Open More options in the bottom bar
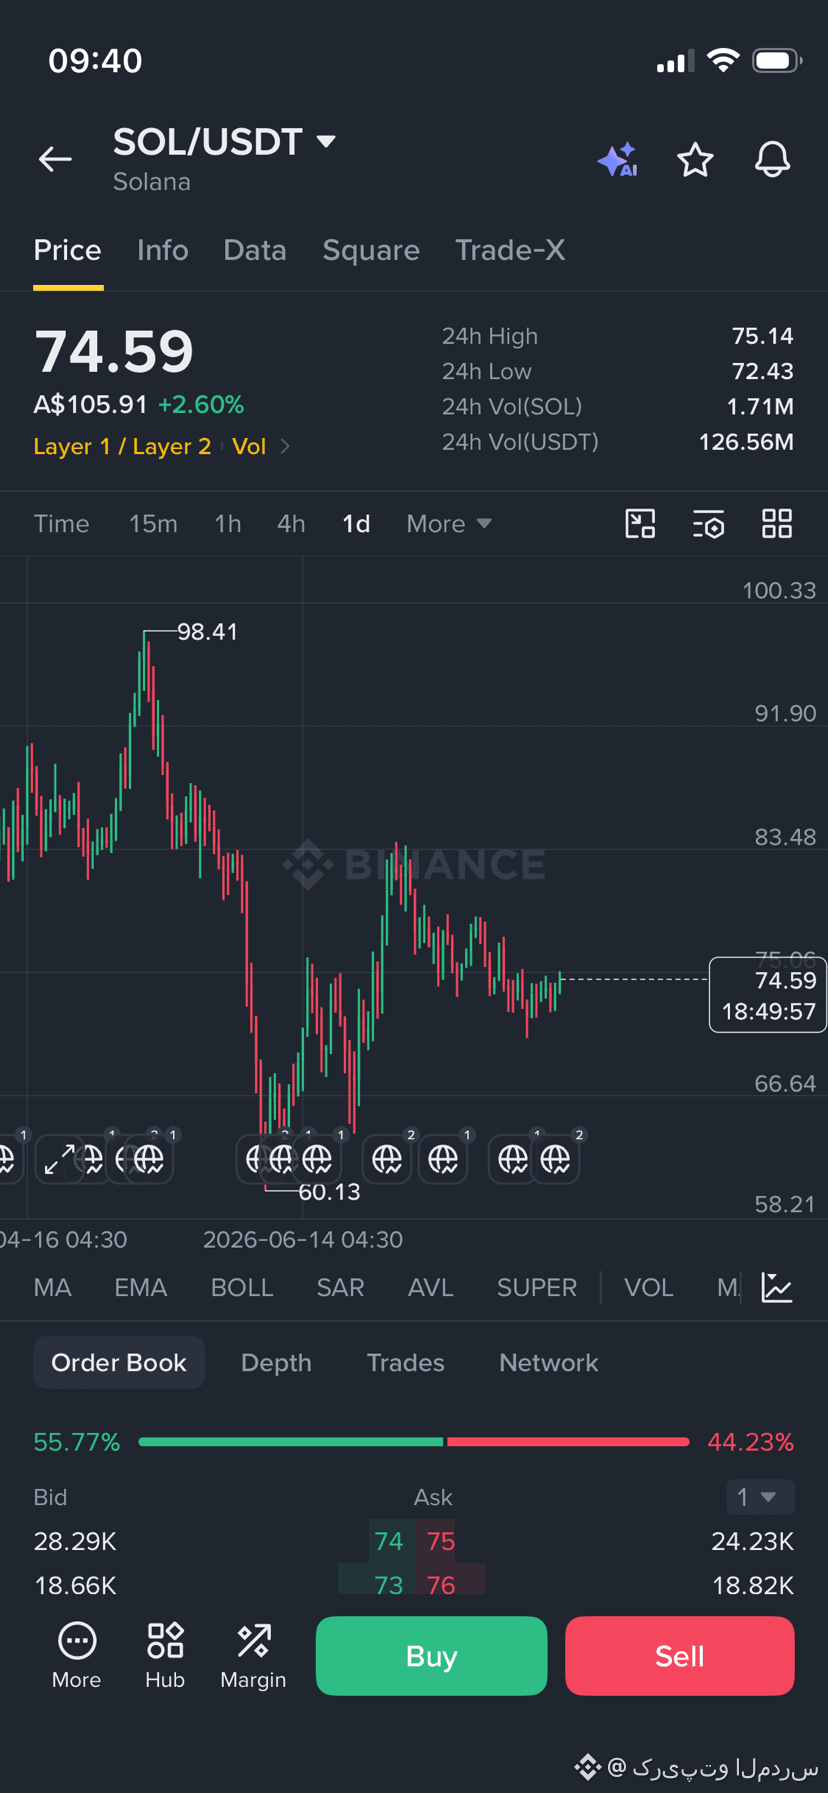The width and height of the screenshot is (828, 1793). [x=77, y=1656]
